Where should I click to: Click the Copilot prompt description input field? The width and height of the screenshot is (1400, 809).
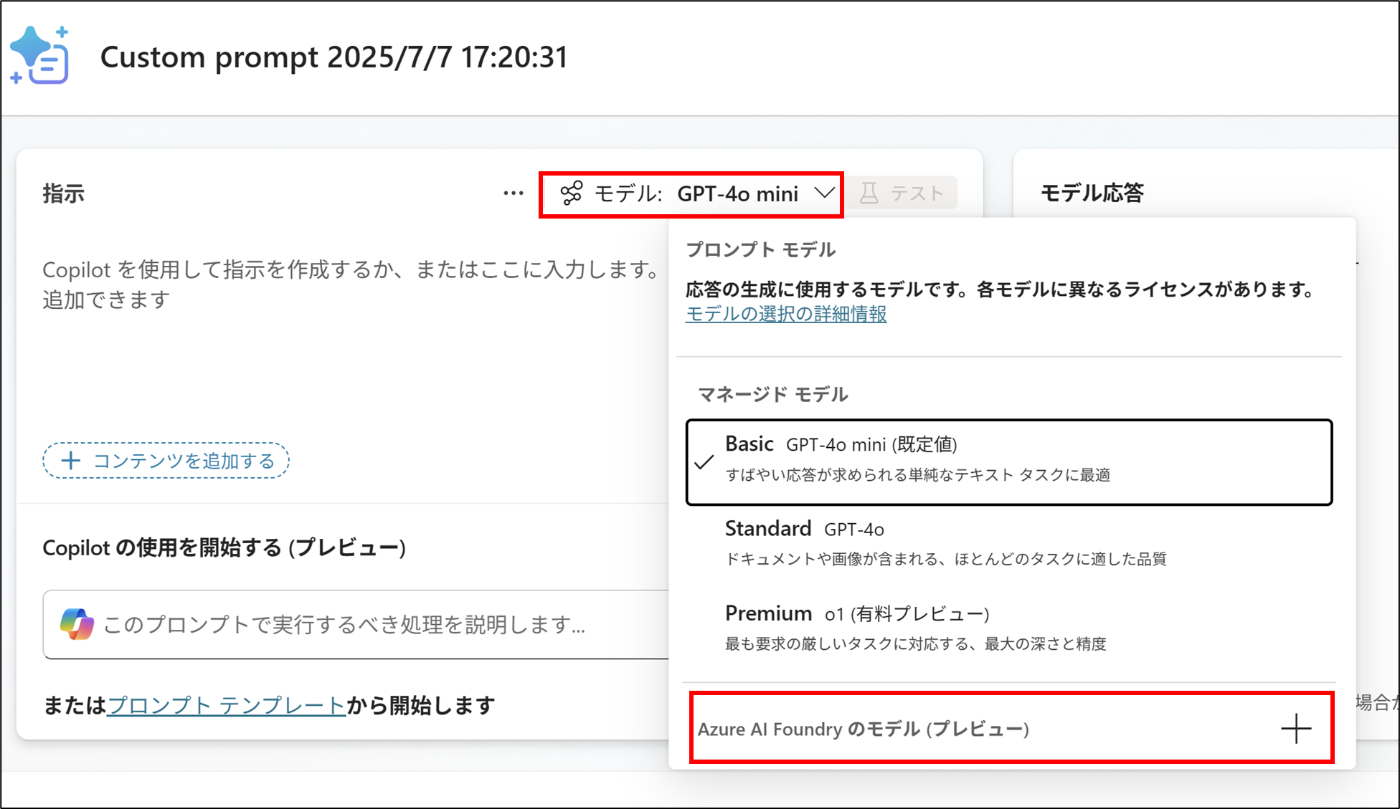[x=355, y=625]
